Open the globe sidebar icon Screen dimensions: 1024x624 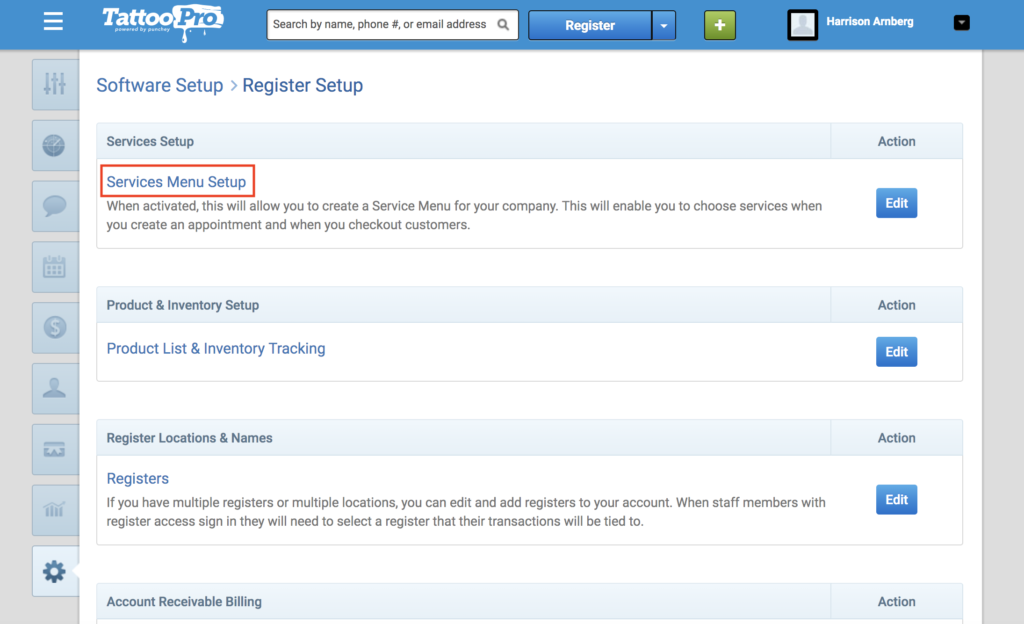[55, 145]
